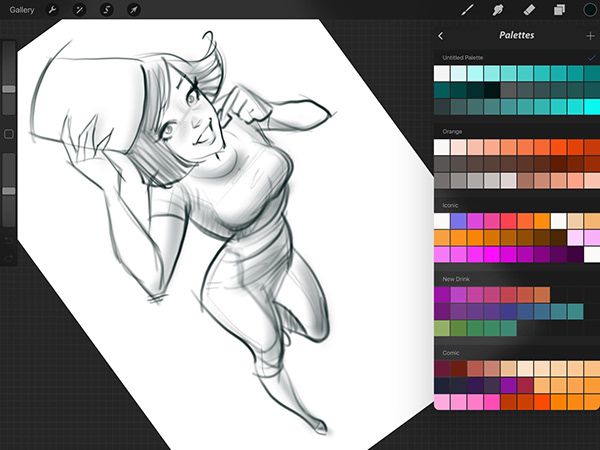Viewport: 600px width, 450px height.
Task: Select the Orange palette title
Action: click(x=452, y=131)
